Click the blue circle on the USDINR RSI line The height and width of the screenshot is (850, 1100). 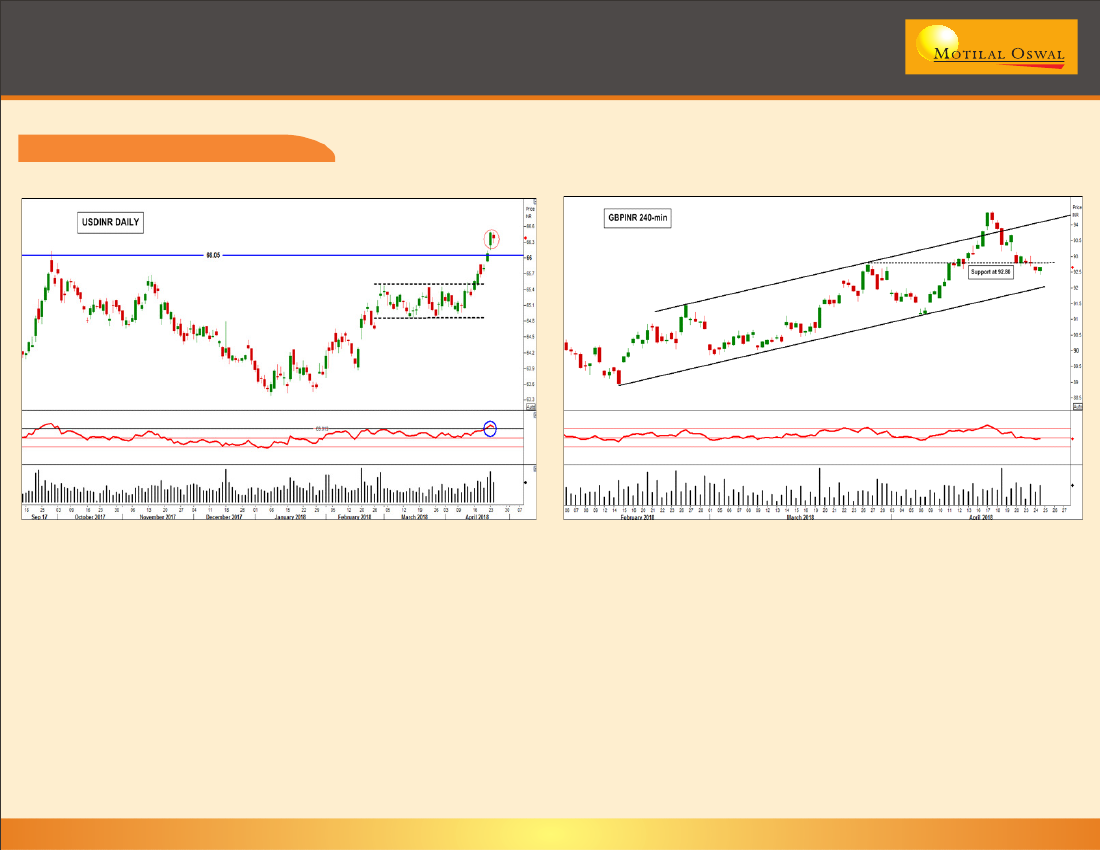tap(490, 429)
